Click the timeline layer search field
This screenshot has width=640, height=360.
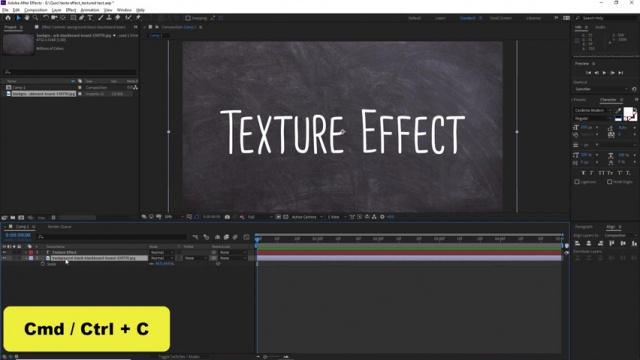click(x=112, y=236)
